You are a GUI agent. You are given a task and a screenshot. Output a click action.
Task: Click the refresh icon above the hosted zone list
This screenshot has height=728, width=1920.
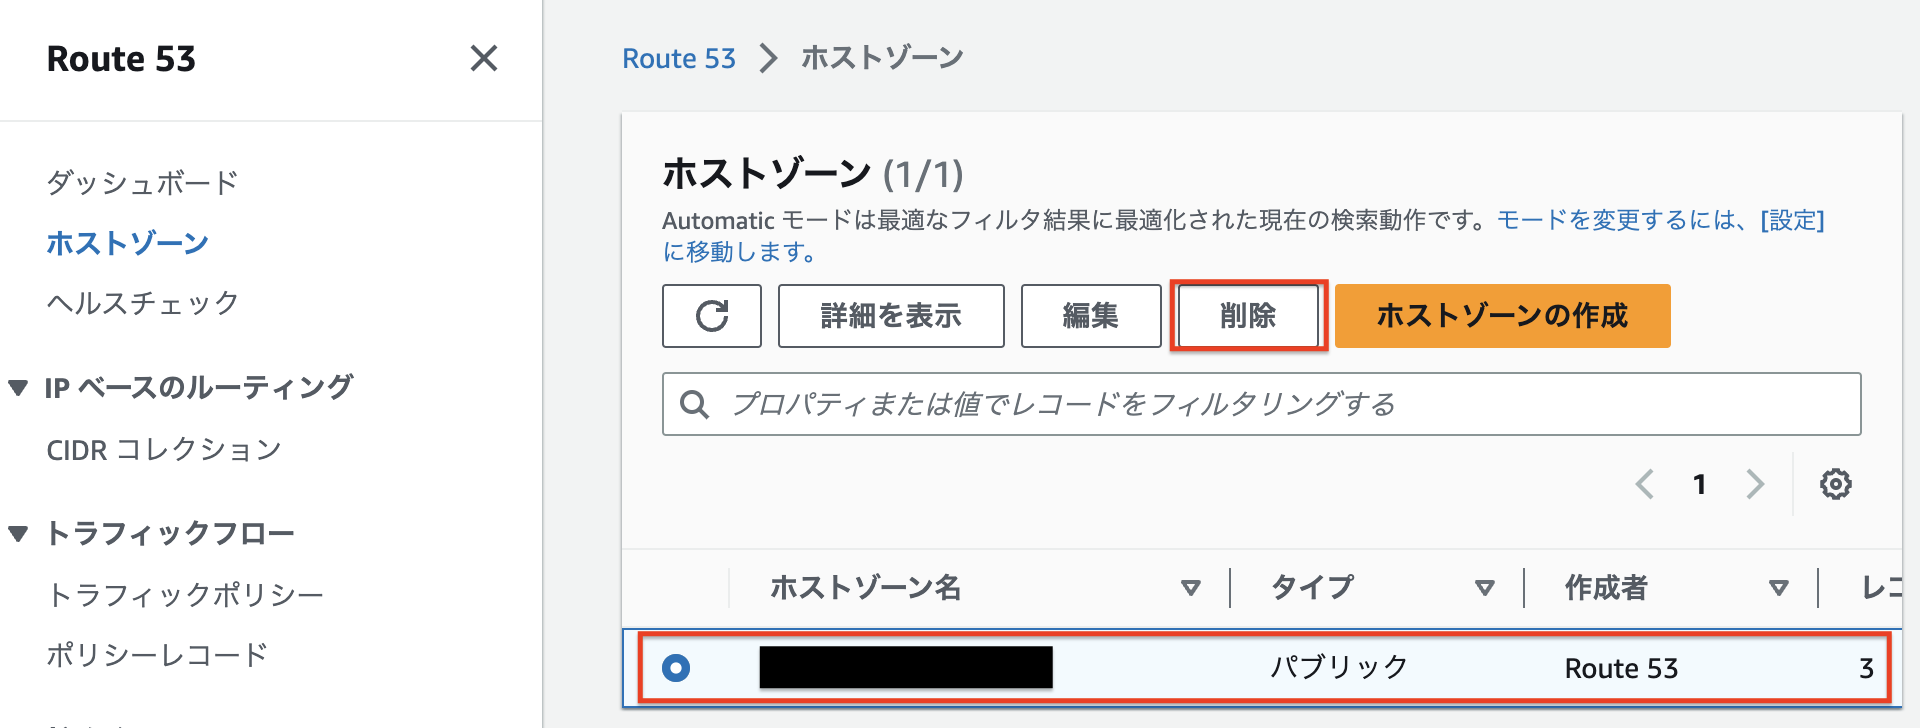tap(711, 316)
